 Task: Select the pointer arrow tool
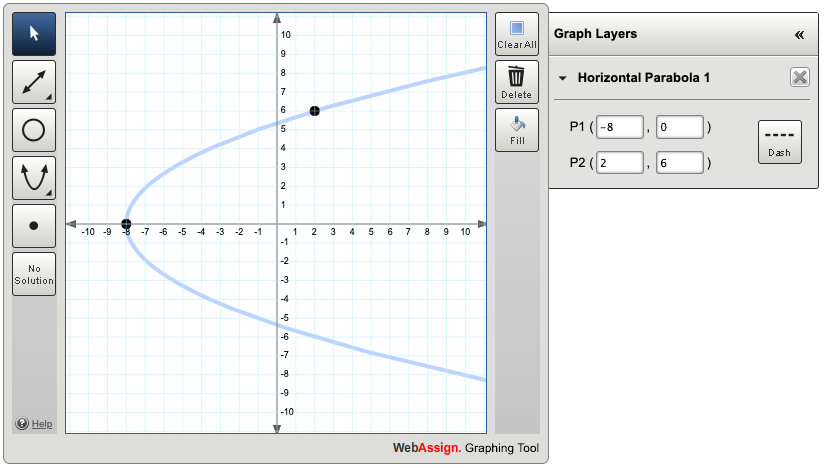(x=34, y=34)
